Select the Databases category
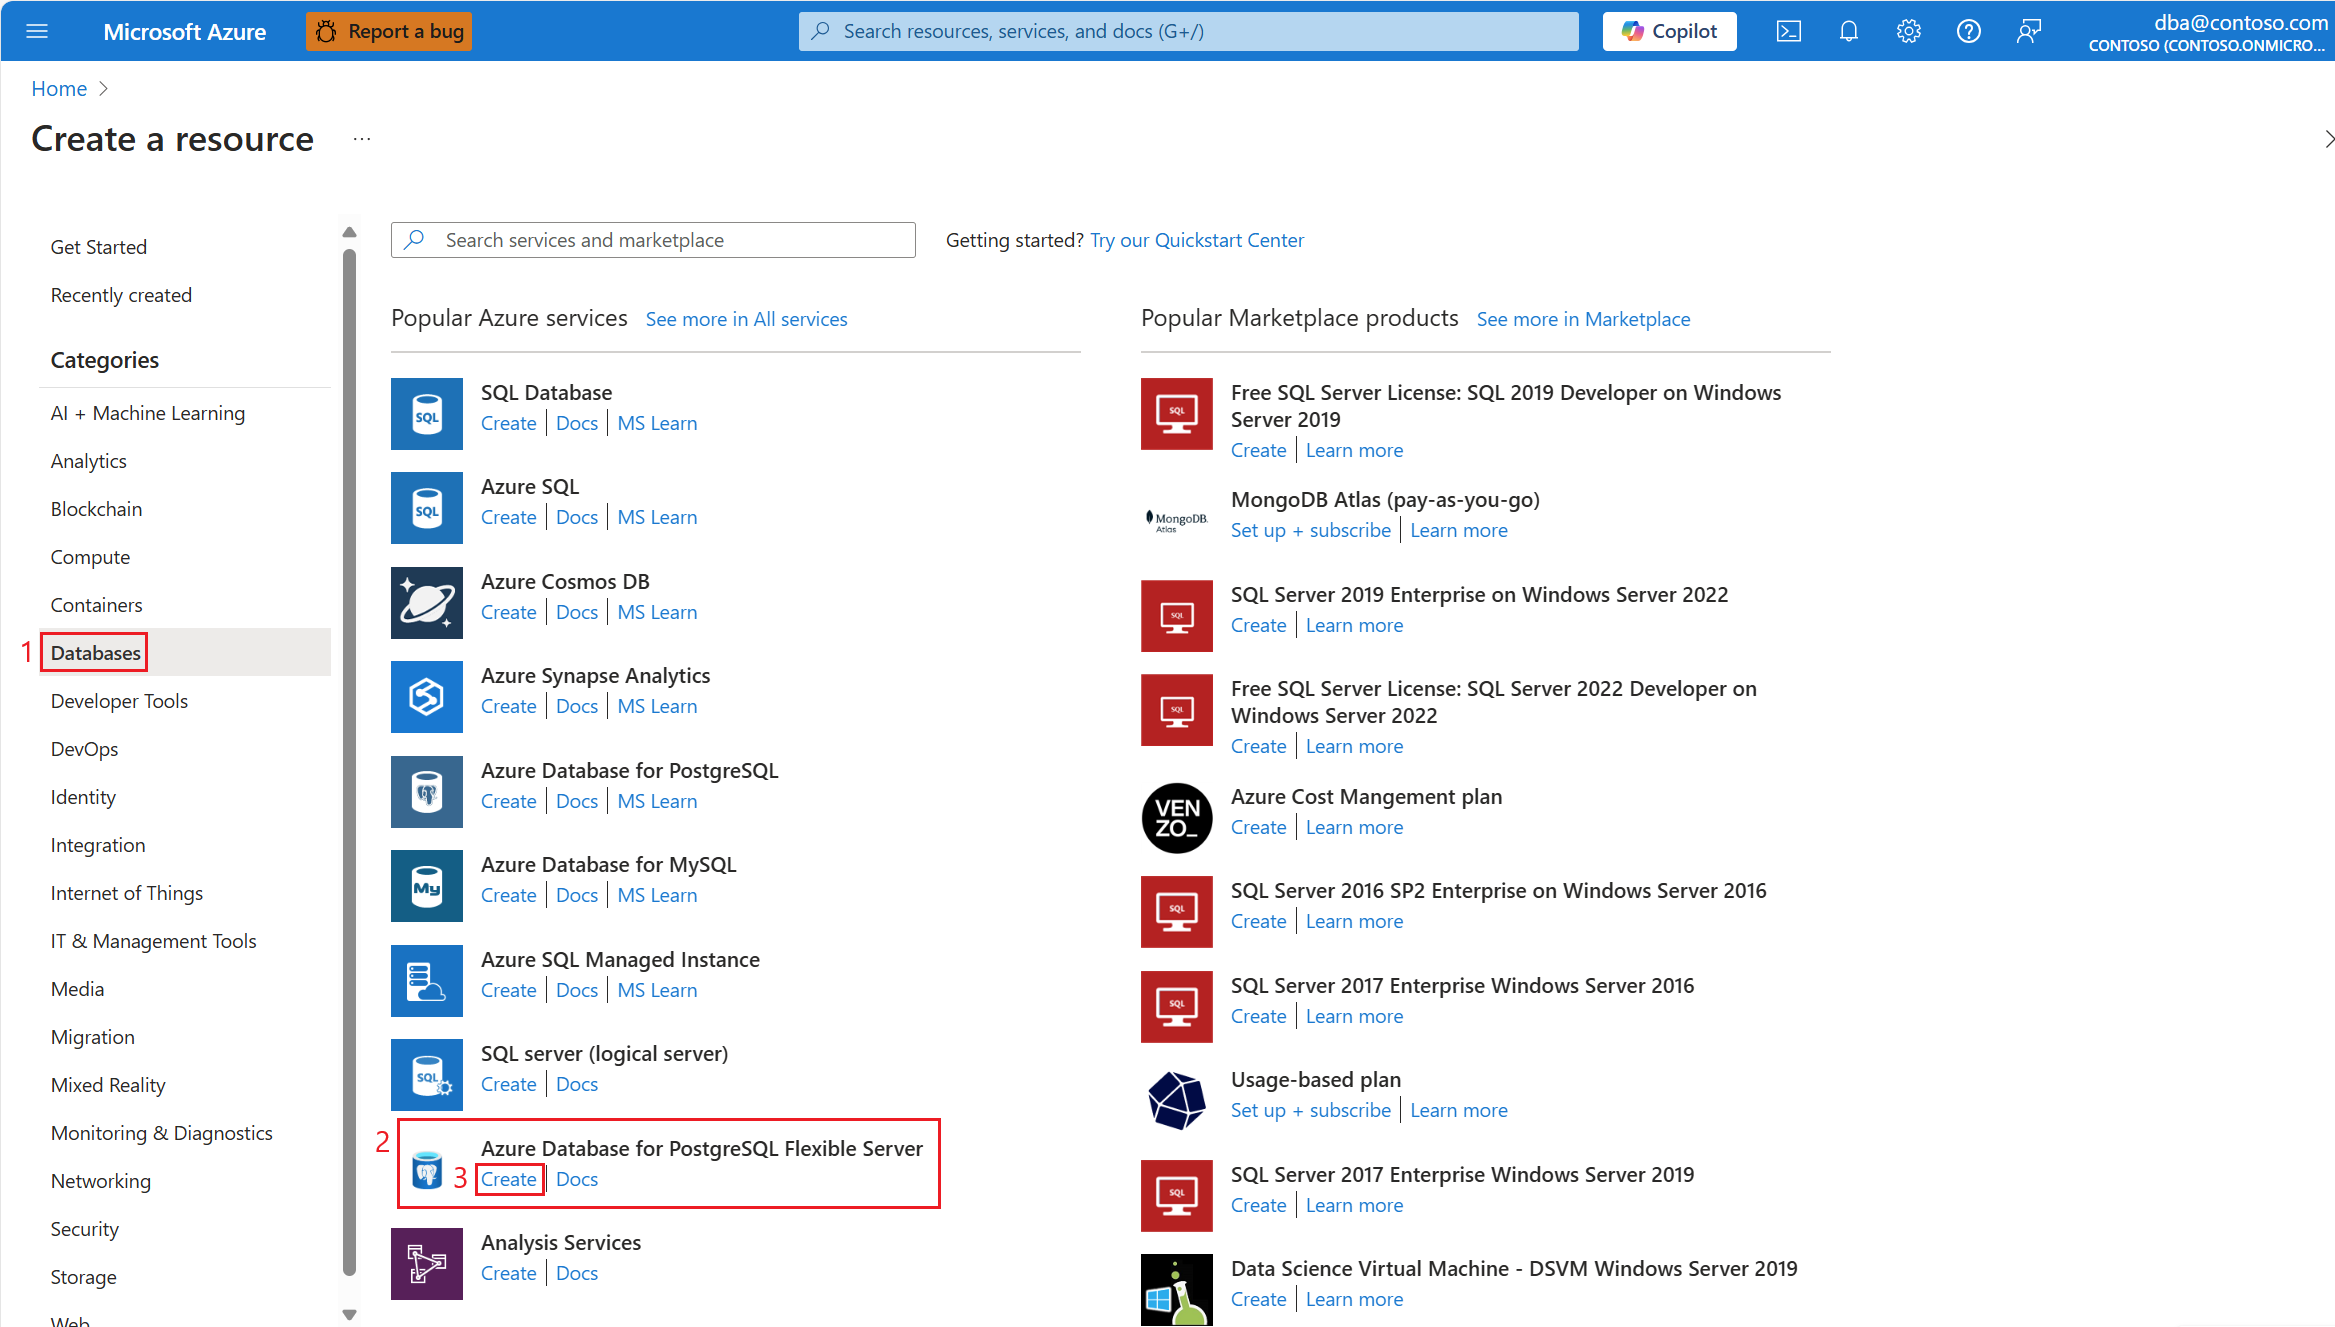The width and height of the screenshot is (2335, 1327). click(94, 652)
